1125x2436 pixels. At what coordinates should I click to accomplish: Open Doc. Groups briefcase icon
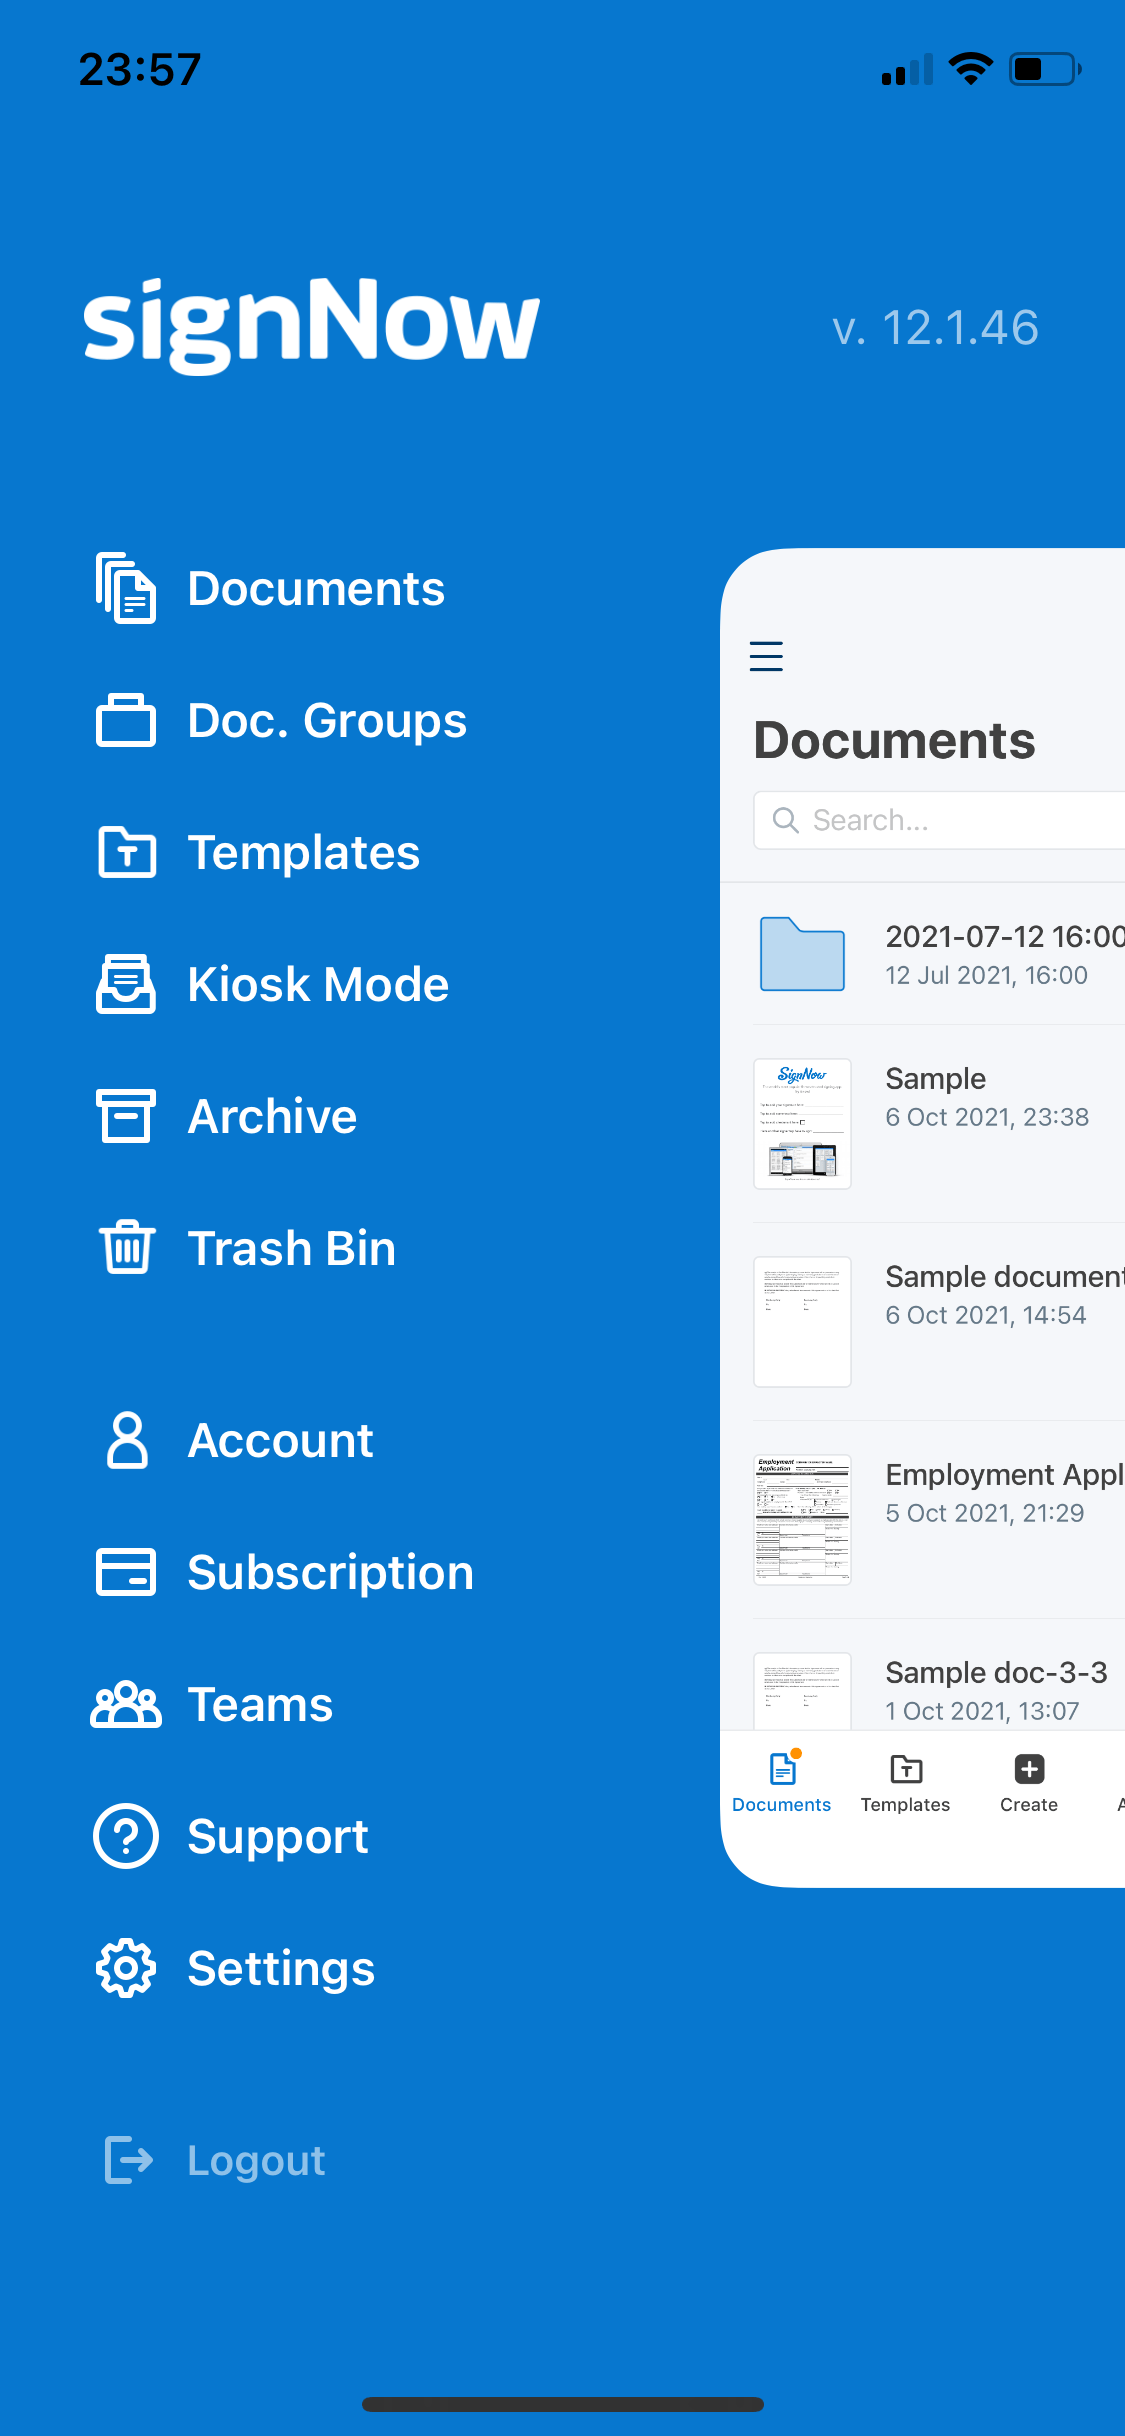coord(126,720)
